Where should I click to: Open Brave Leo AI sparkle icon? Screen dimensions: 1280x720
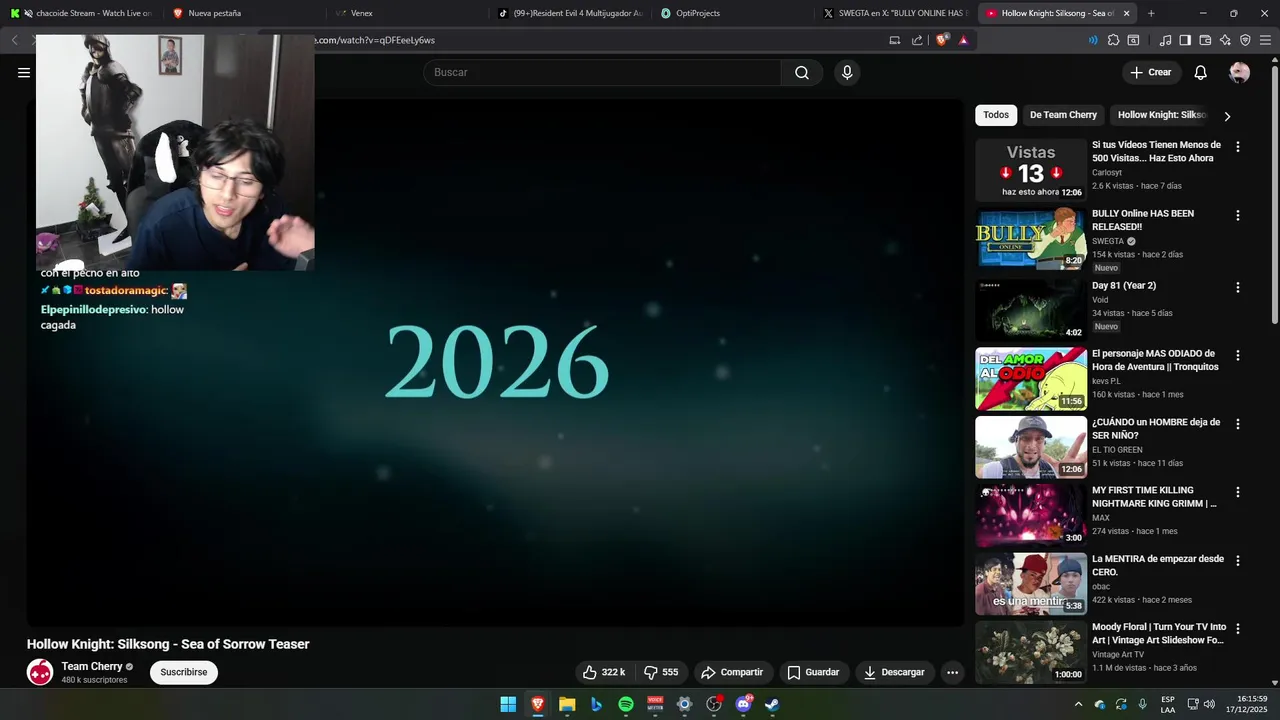pos(1225,40)
